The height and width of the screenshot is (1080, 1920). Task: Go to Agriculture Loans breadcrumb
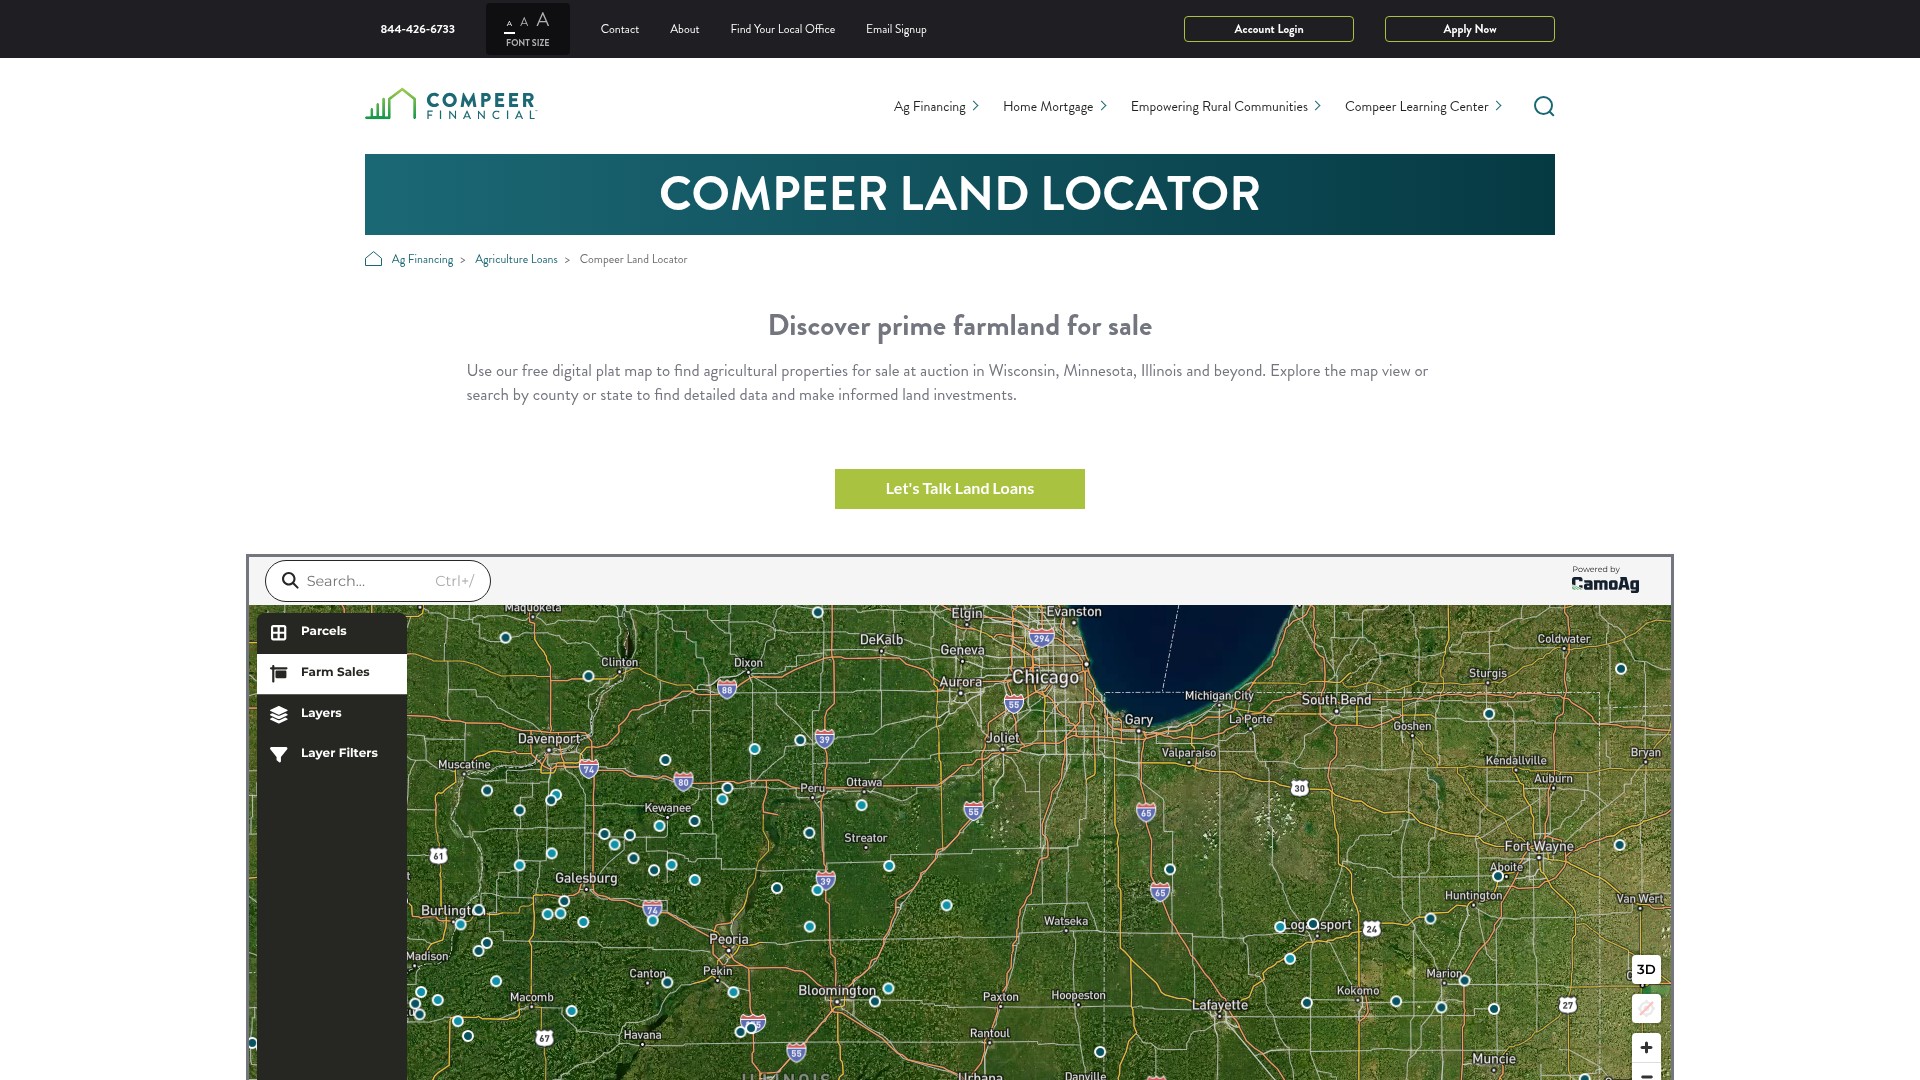pos(516,259)
